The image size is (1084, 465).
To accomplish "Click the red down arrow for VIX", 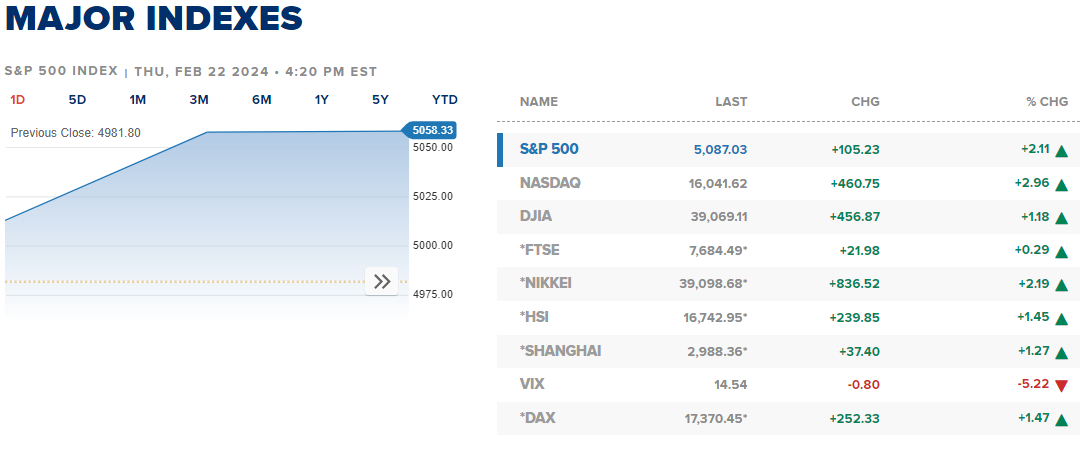I will 1061,385.
